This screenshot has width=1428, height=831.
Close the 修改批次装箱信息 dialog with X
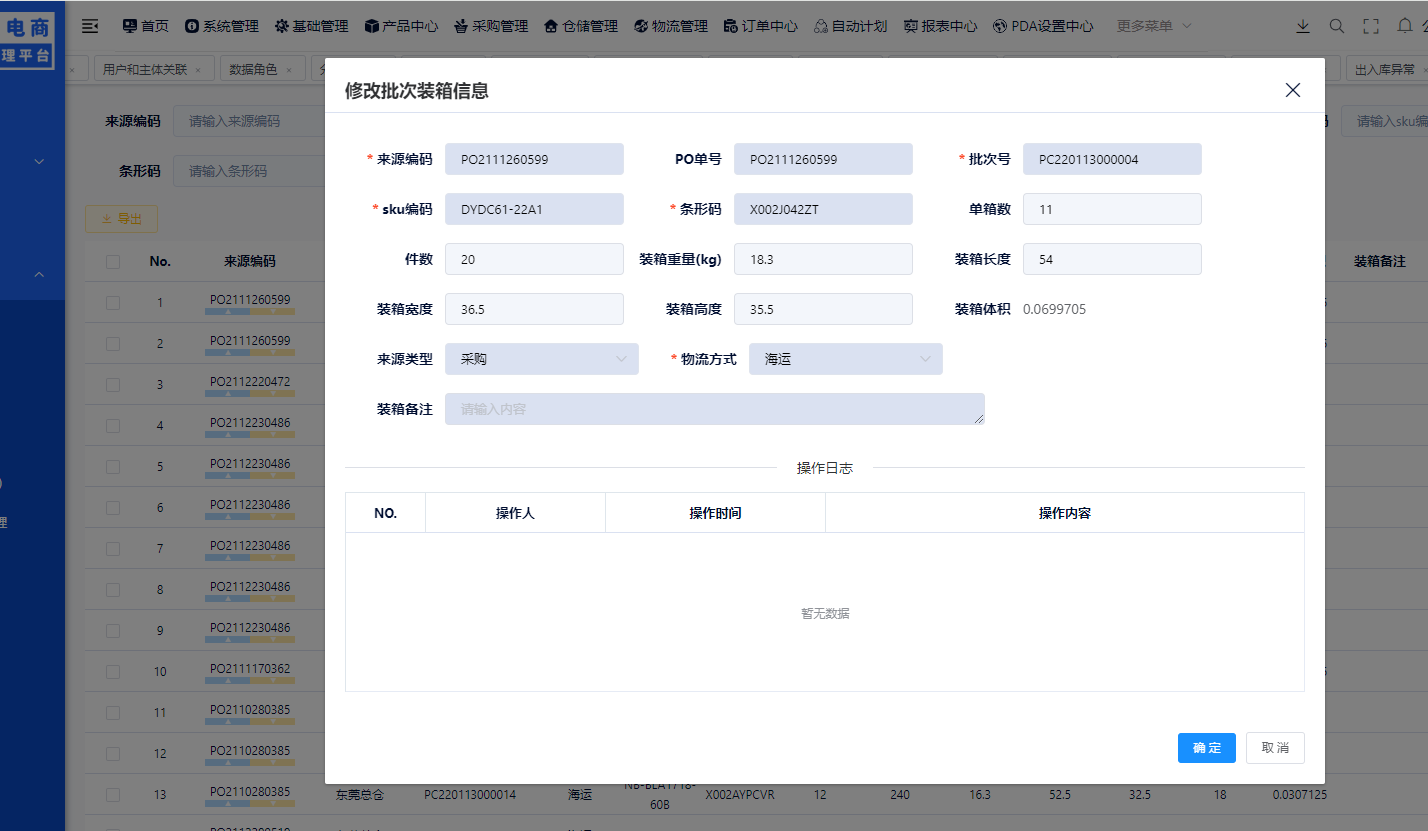pos(1292,90)
